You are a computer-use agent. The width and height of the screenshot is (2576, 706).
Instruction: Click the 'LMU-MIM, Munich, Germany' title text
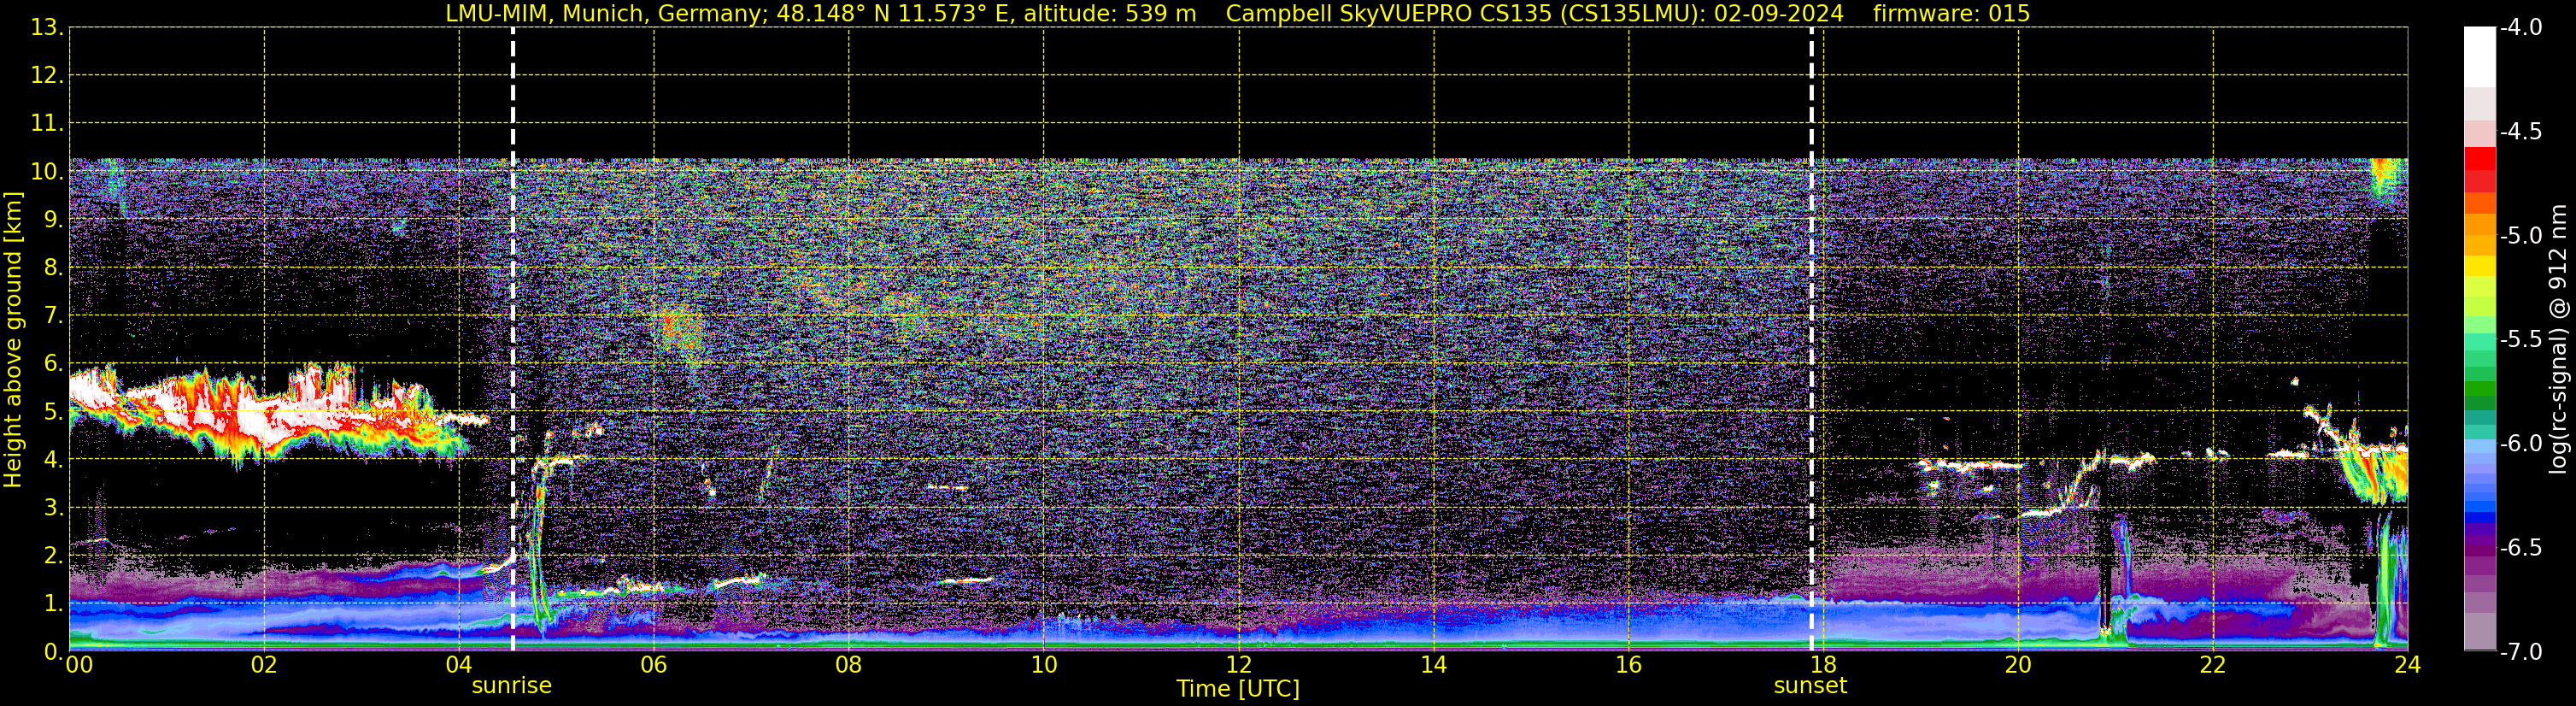[607, 13]
